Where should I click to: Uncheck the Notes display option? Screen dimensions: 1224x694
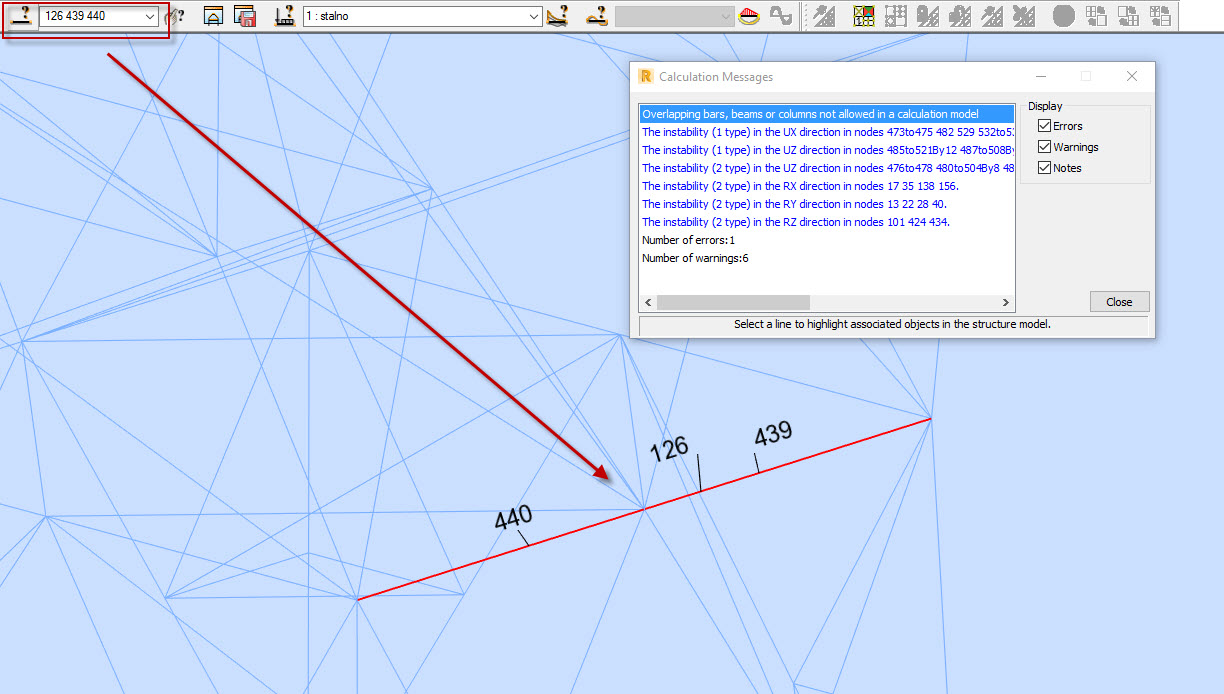click(1044, 168)
